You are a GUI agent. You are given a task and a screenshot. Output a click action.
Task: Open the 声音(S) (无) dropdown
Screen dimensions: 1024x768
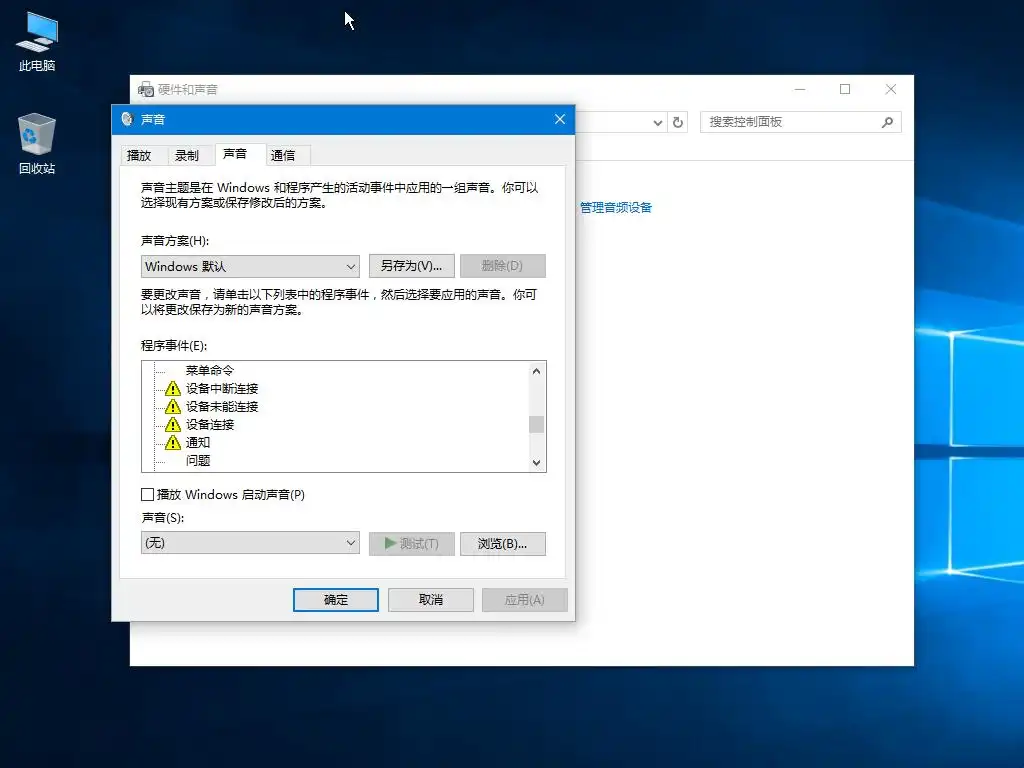point(250,543)
